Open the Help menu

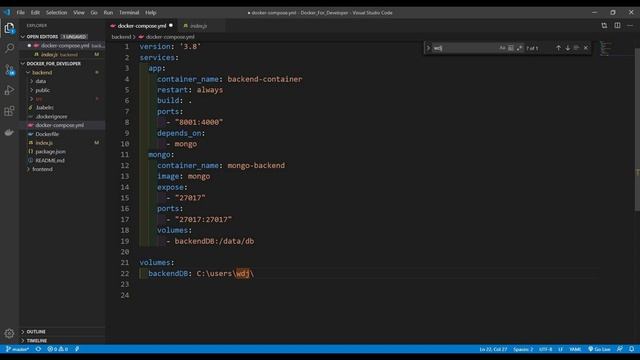[151, 12]
